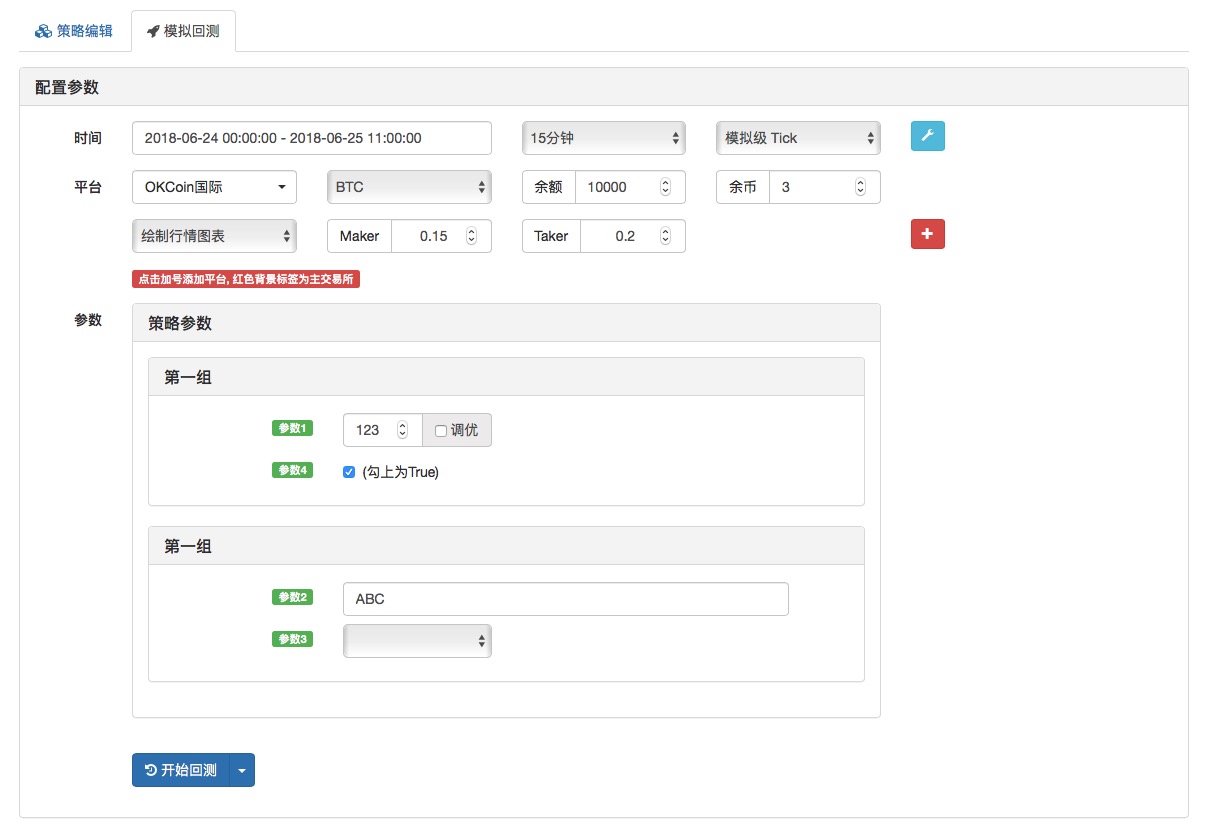
Task: Open the 绘制行情图表 dropdown
Action: pos(214,236)
